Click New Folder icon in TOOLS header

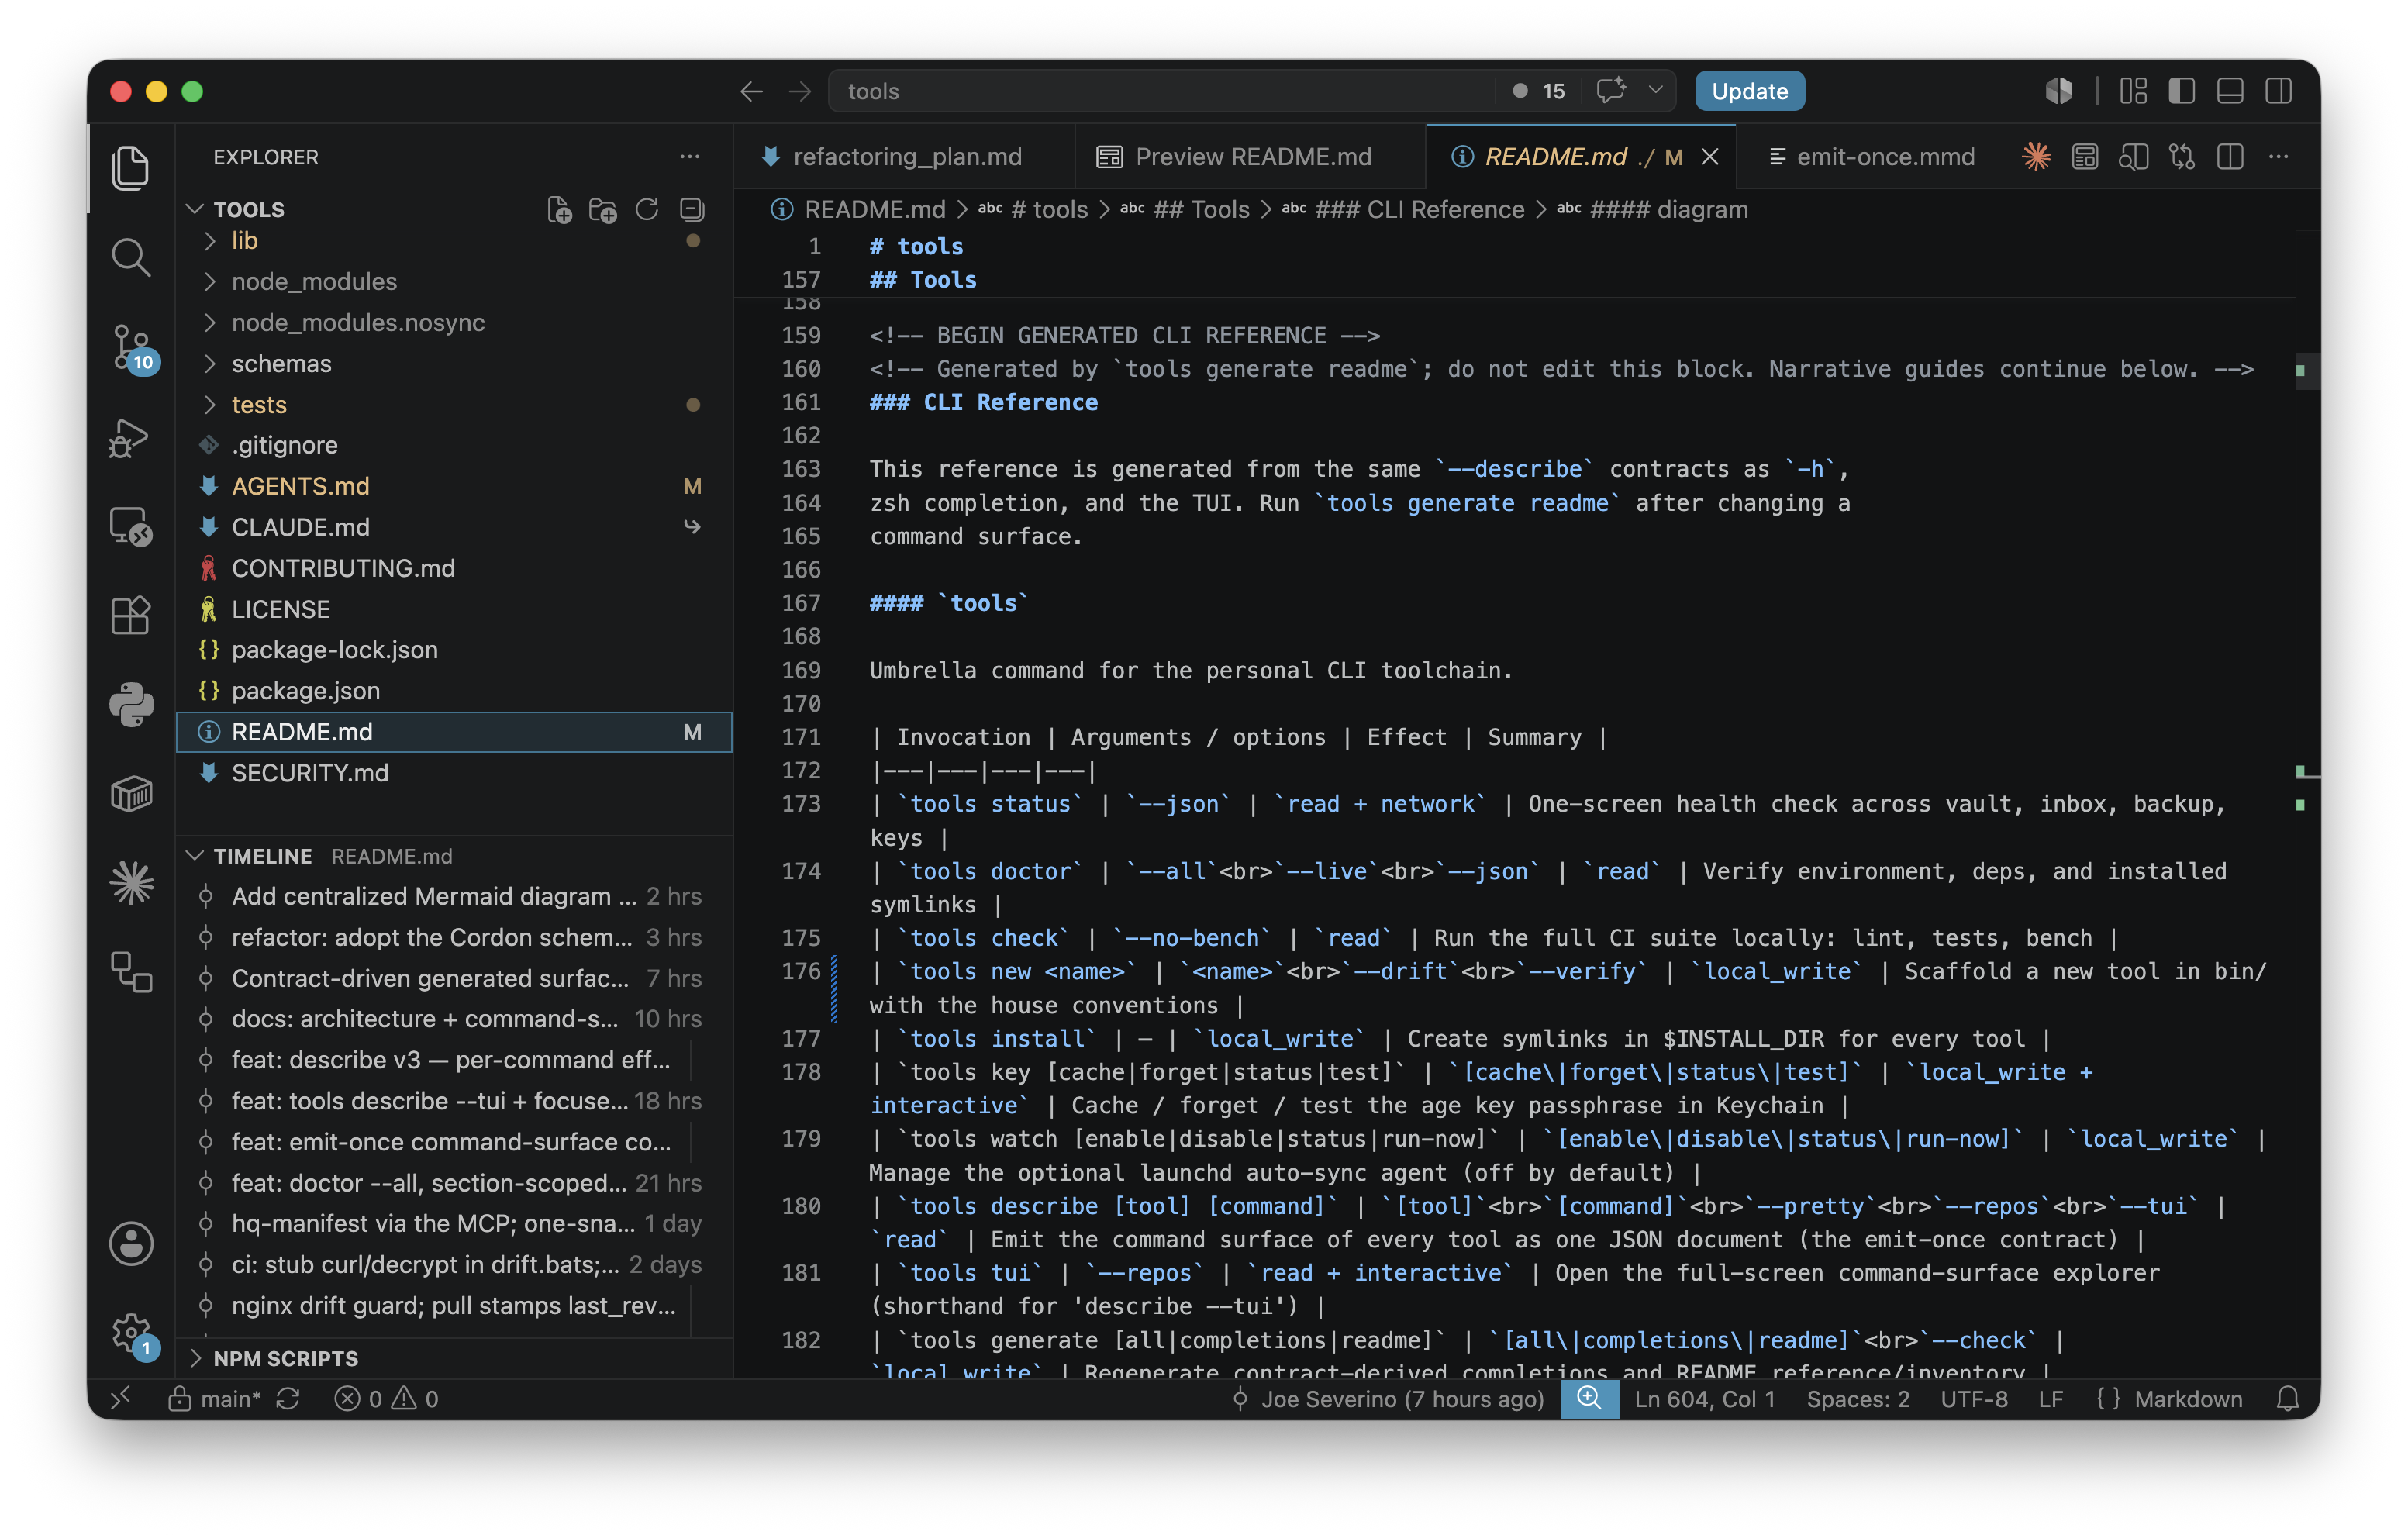point(603,209)
